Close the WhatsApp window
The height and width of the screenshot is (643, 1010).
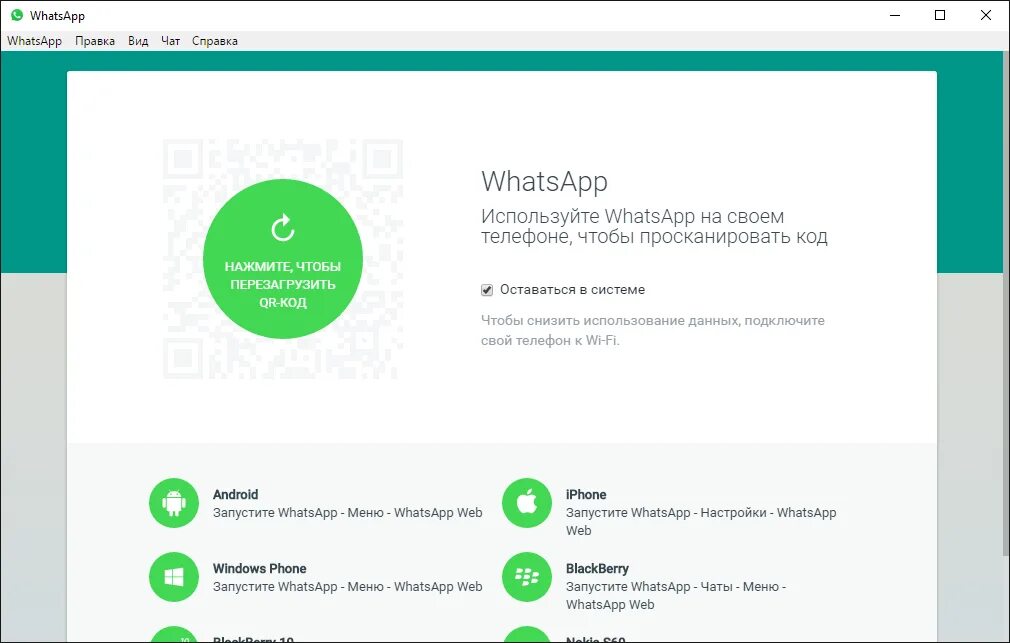986,15
